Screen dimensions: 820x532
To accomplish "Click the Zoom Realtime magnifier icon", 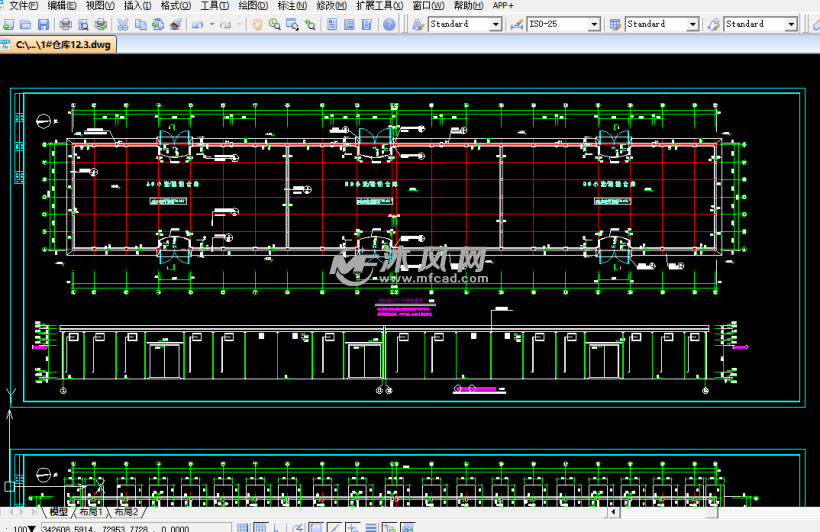I will pos(274,24).
